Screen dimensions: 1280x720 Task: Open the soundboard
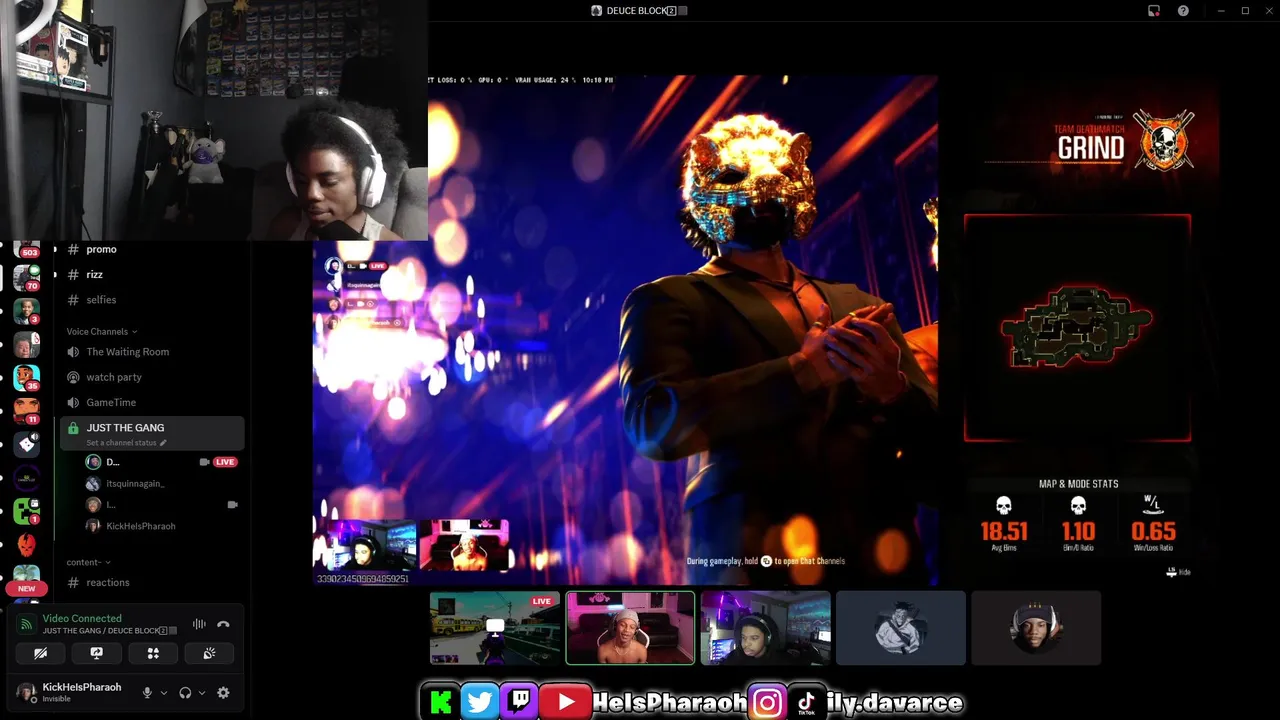click(209, 653)
